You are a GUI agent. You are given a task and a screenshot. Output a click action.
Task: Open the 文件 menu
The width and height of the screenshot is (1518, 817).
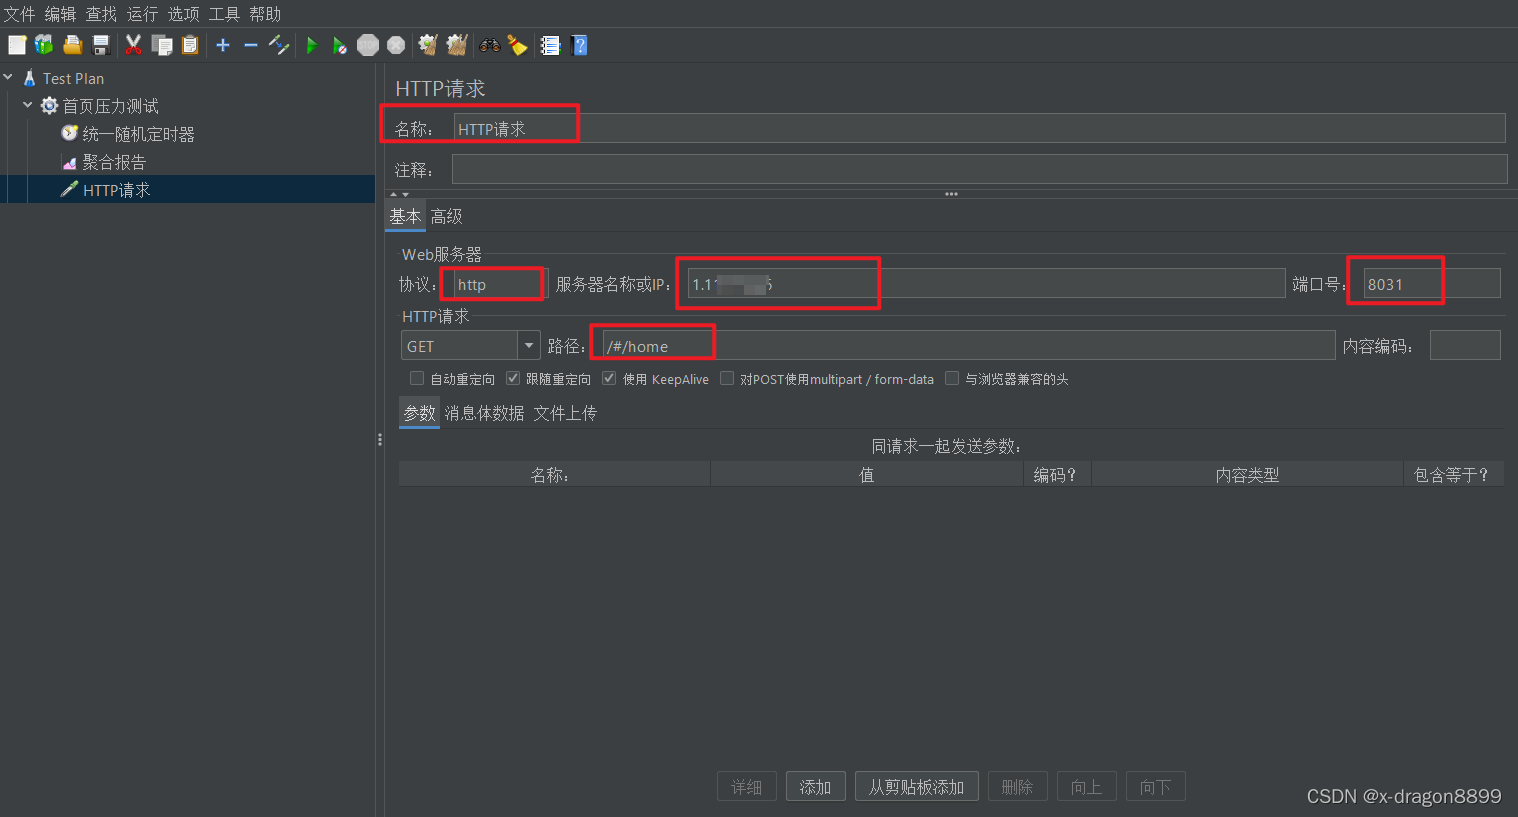click(x=19, y=14)
